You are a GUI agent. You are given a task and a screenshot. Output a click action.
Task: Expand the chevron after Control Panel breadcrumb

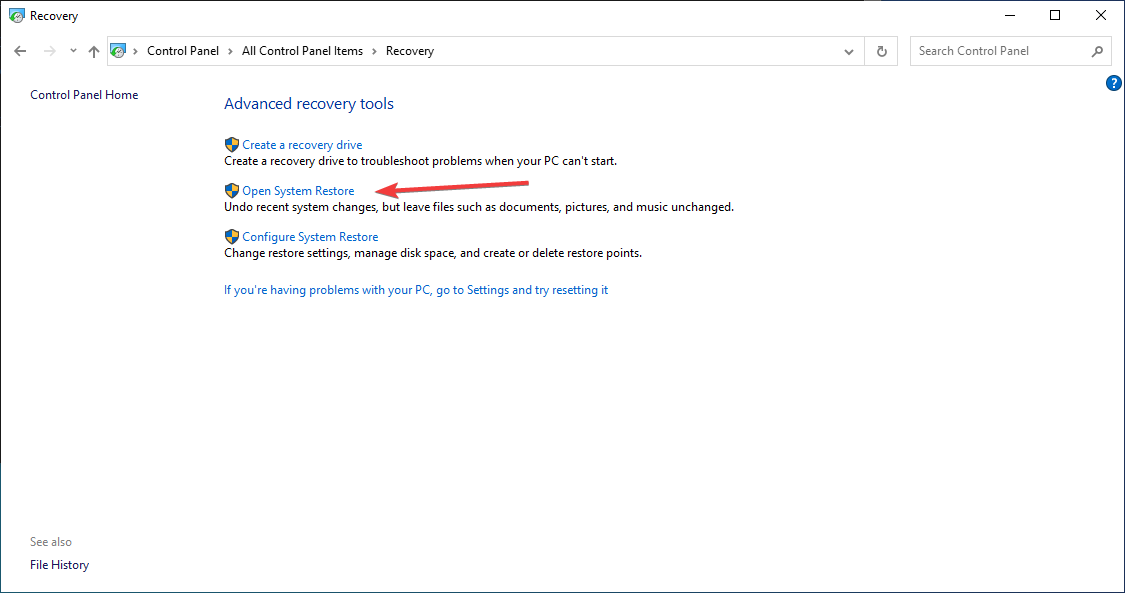[x=228, y=50]
